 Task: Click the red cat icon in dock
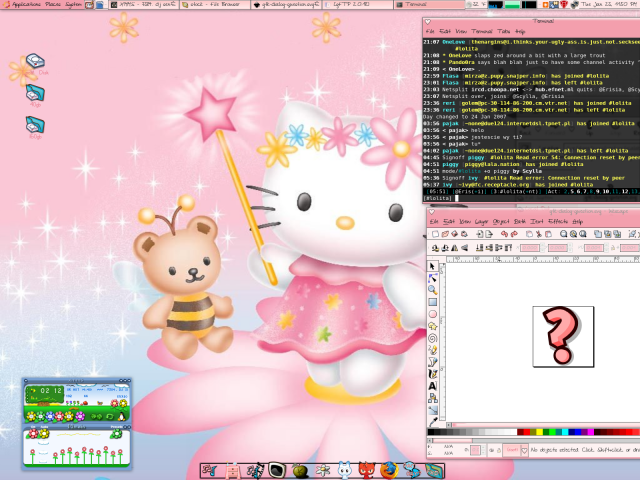[367, 470]
